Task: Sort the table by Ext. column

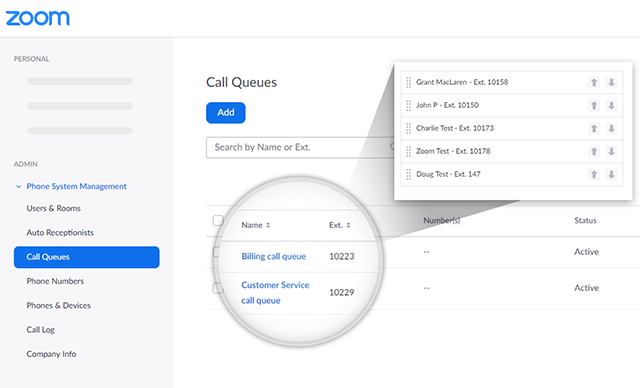Action: click(340, 225)
